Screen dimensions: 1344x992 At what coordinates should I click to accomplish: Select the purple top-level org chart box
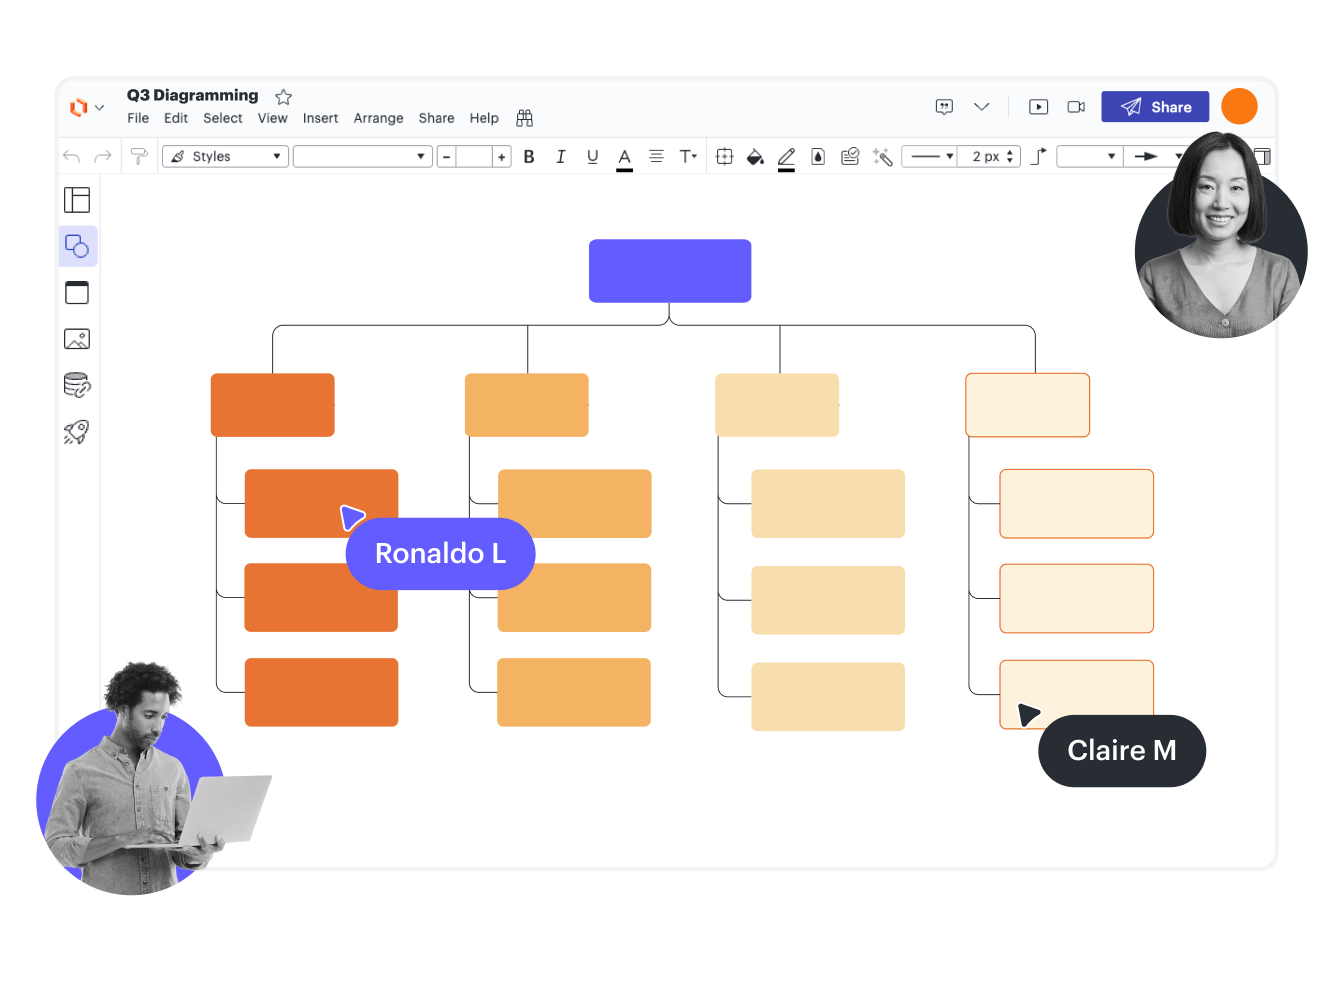click(x=669, y=271)
